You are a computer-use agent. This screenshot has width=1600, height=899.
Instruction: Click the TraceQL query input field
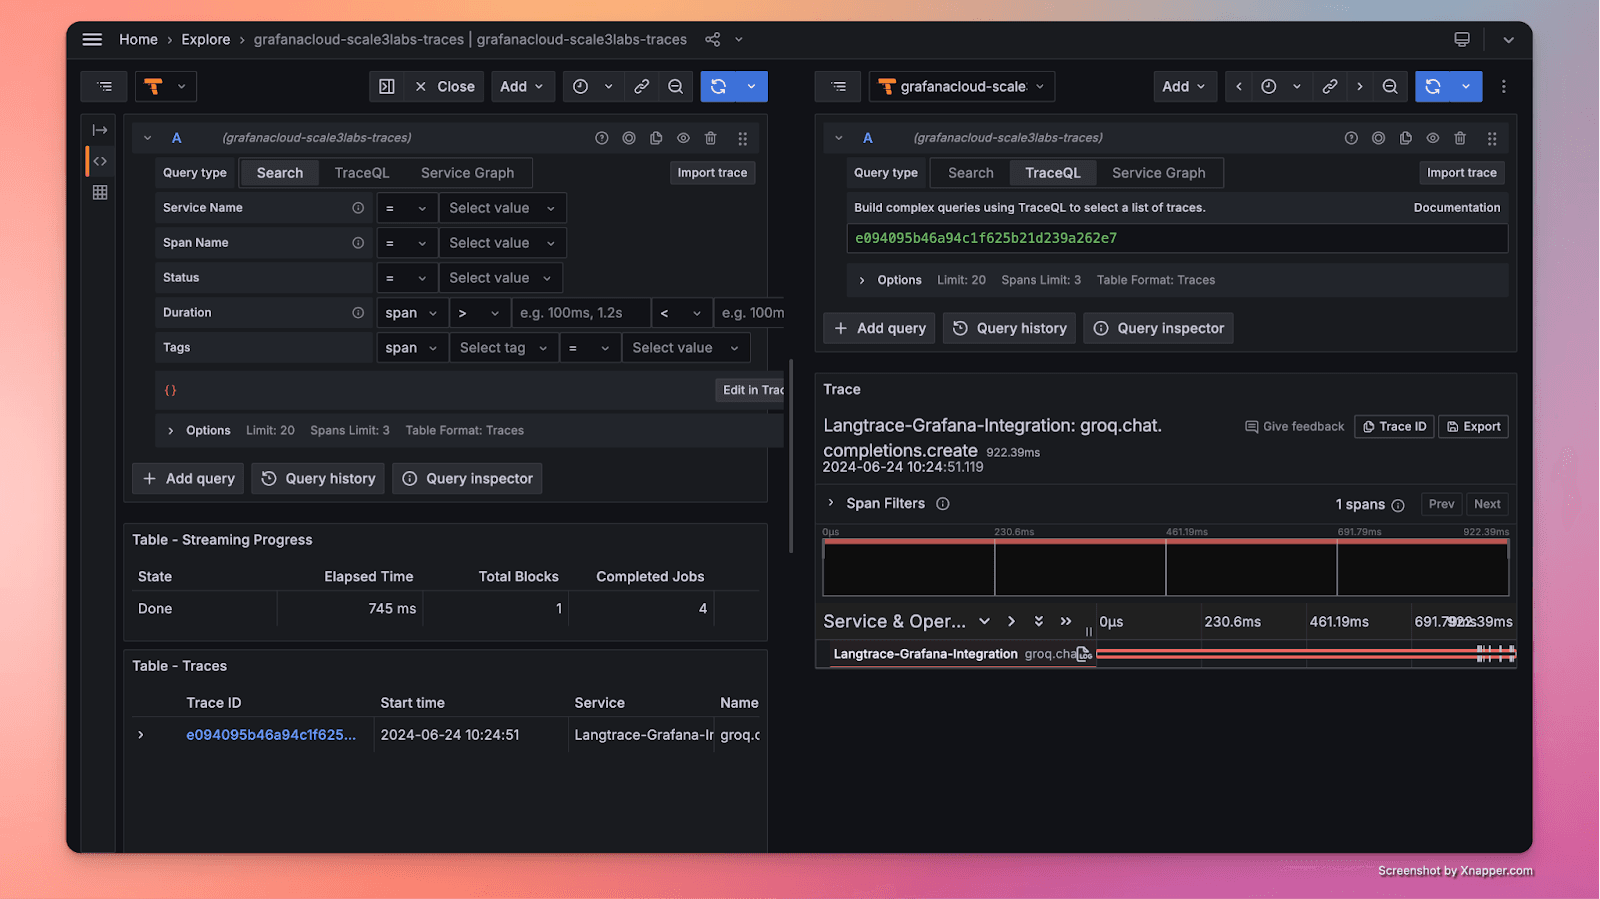(x=1177, y=238)
